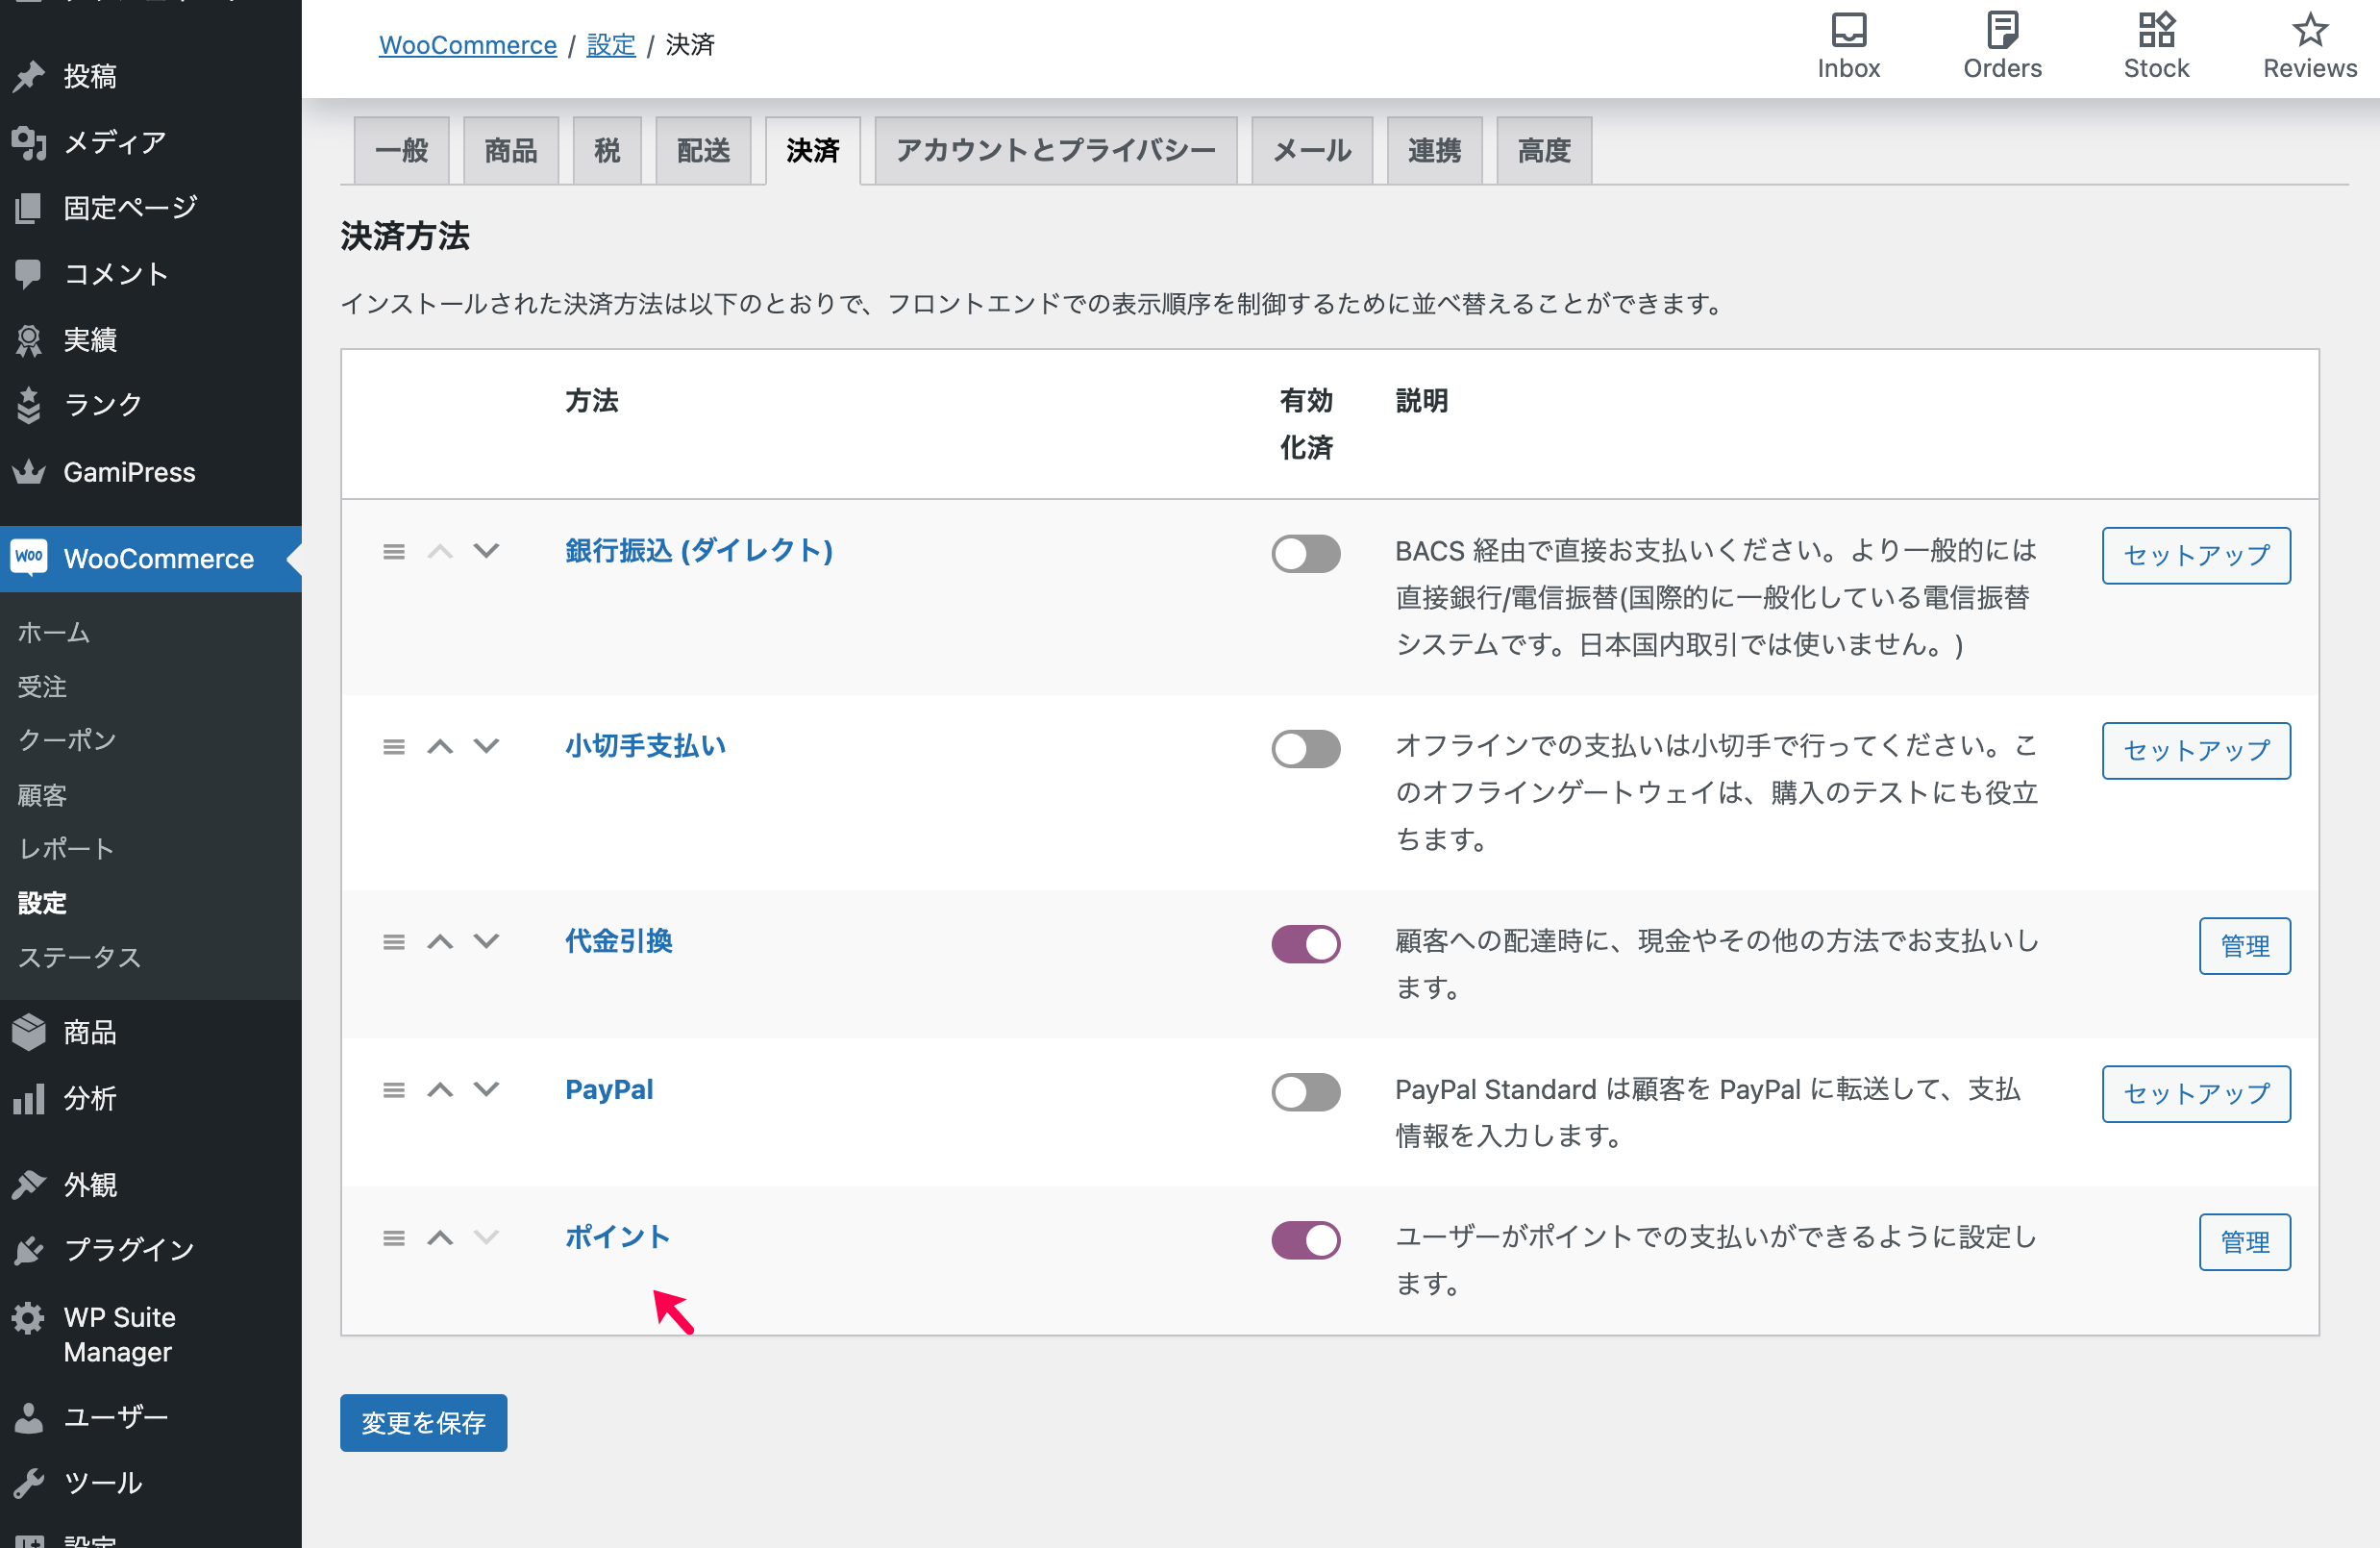This screenshot has width=2380, height=1548.
Task: Move PayPal row up with chevron
Action: pos(440,1089)
